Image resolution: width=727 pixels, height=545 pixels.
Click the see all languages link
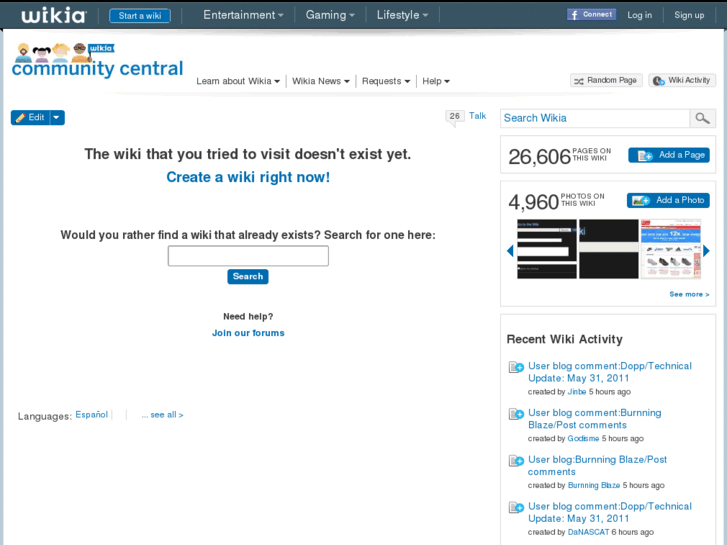click(x=162, y=415)
